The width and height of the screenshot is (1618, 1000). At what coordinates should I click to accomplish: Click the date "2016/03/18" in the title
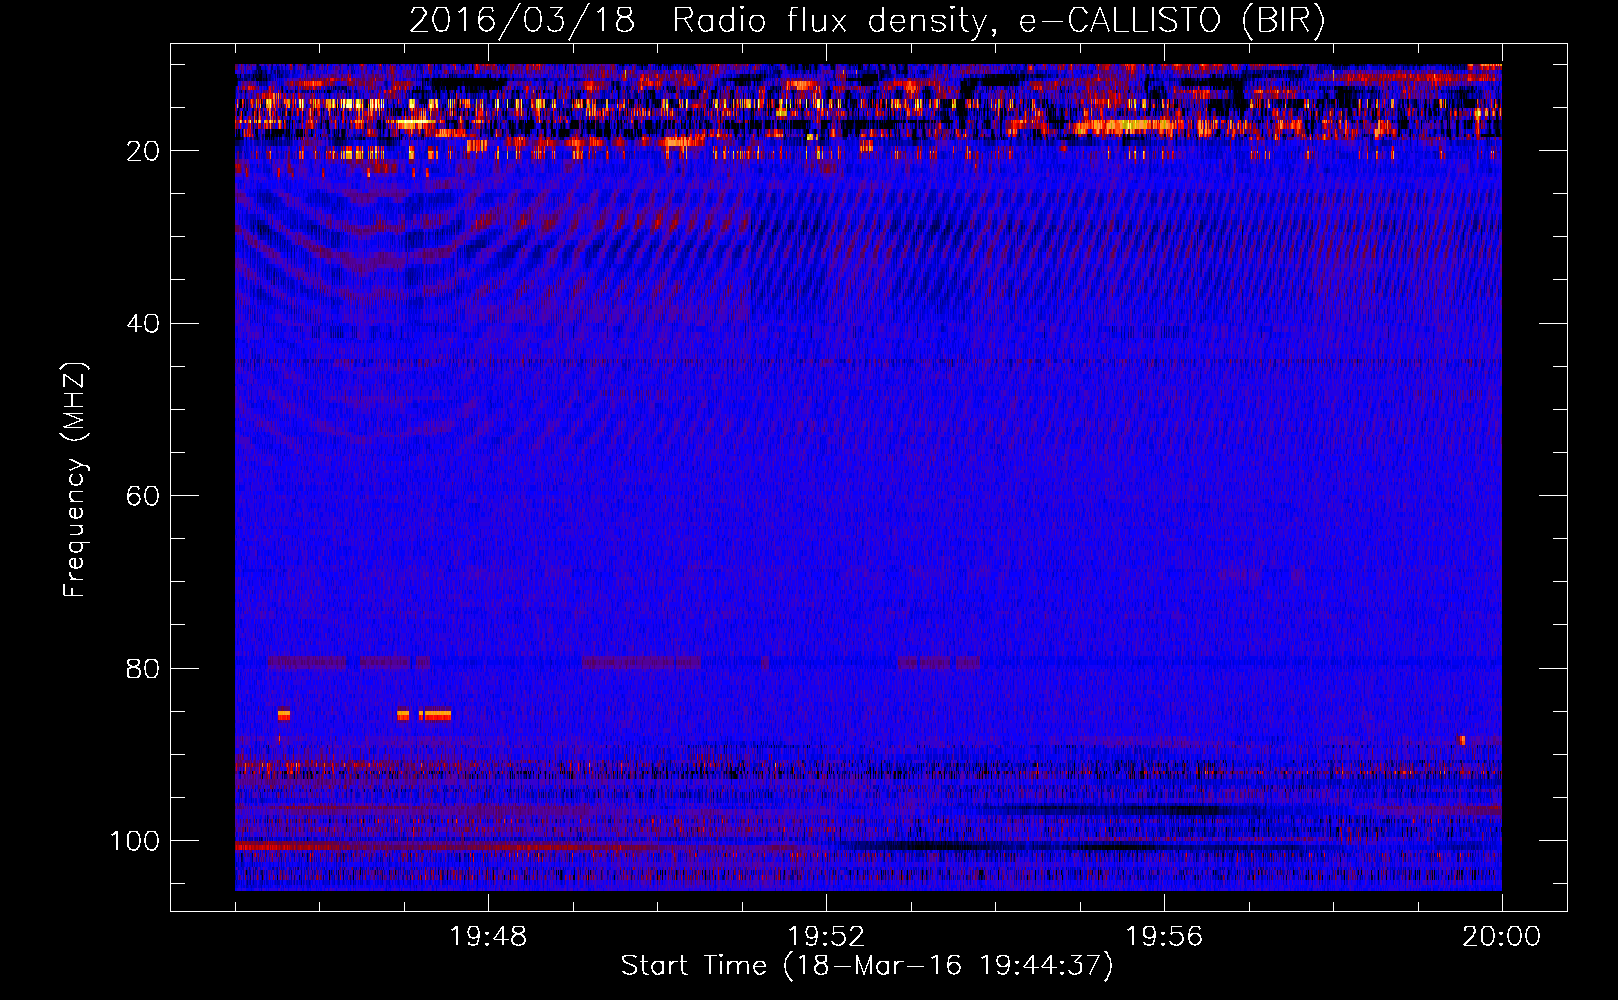click(522, 21)
